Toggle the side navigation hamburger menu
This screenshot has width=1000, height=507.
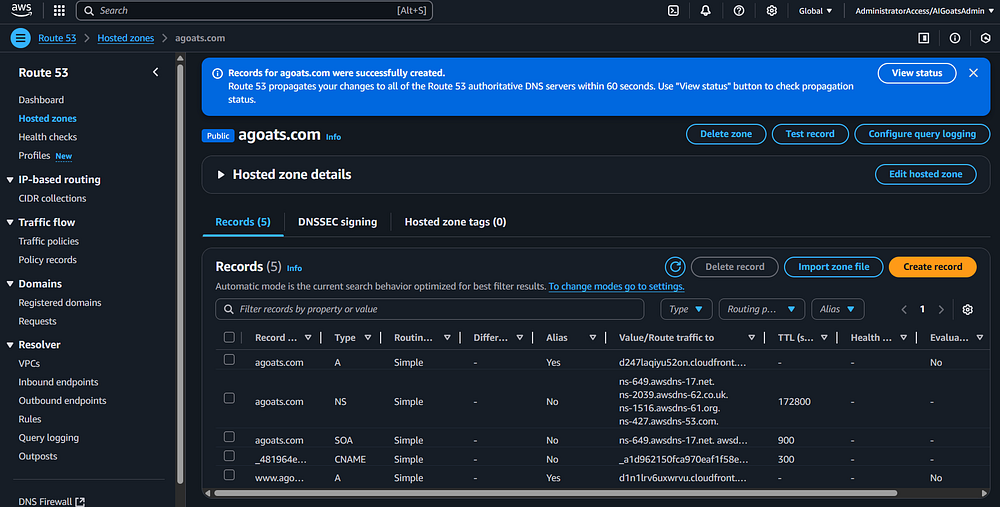pyautogui.click(x=21, y=38)
